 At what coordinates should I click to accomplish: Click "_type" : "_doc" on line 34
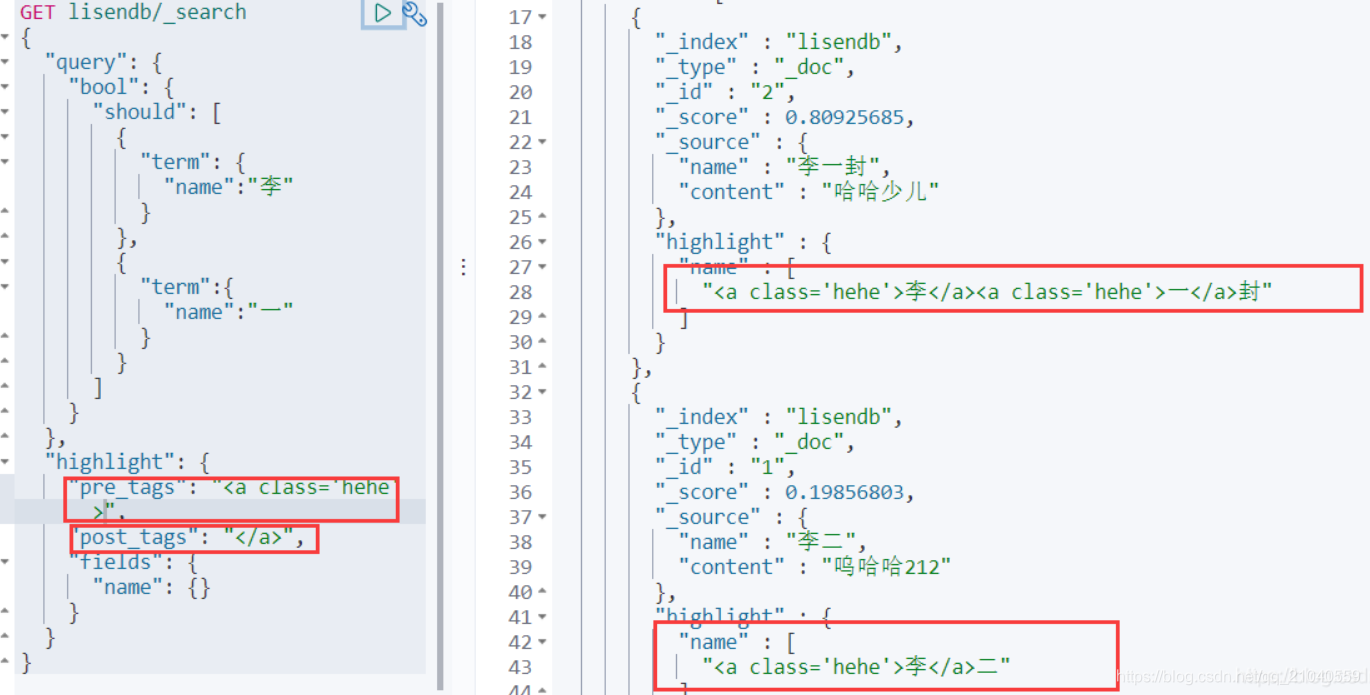coord(755,442)
